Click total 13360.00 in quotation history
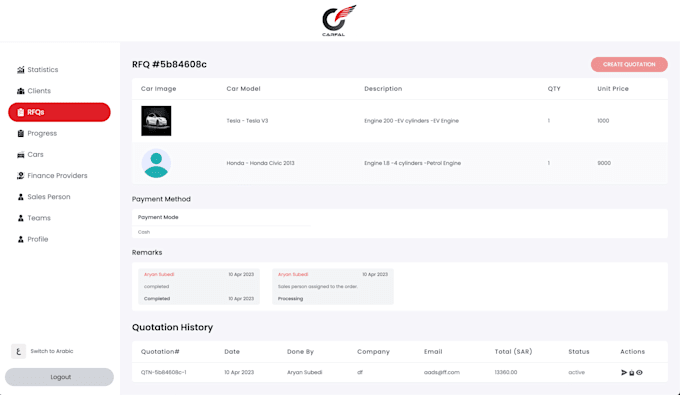This screenshot has height=395, width=680. [x=506, y=372]
